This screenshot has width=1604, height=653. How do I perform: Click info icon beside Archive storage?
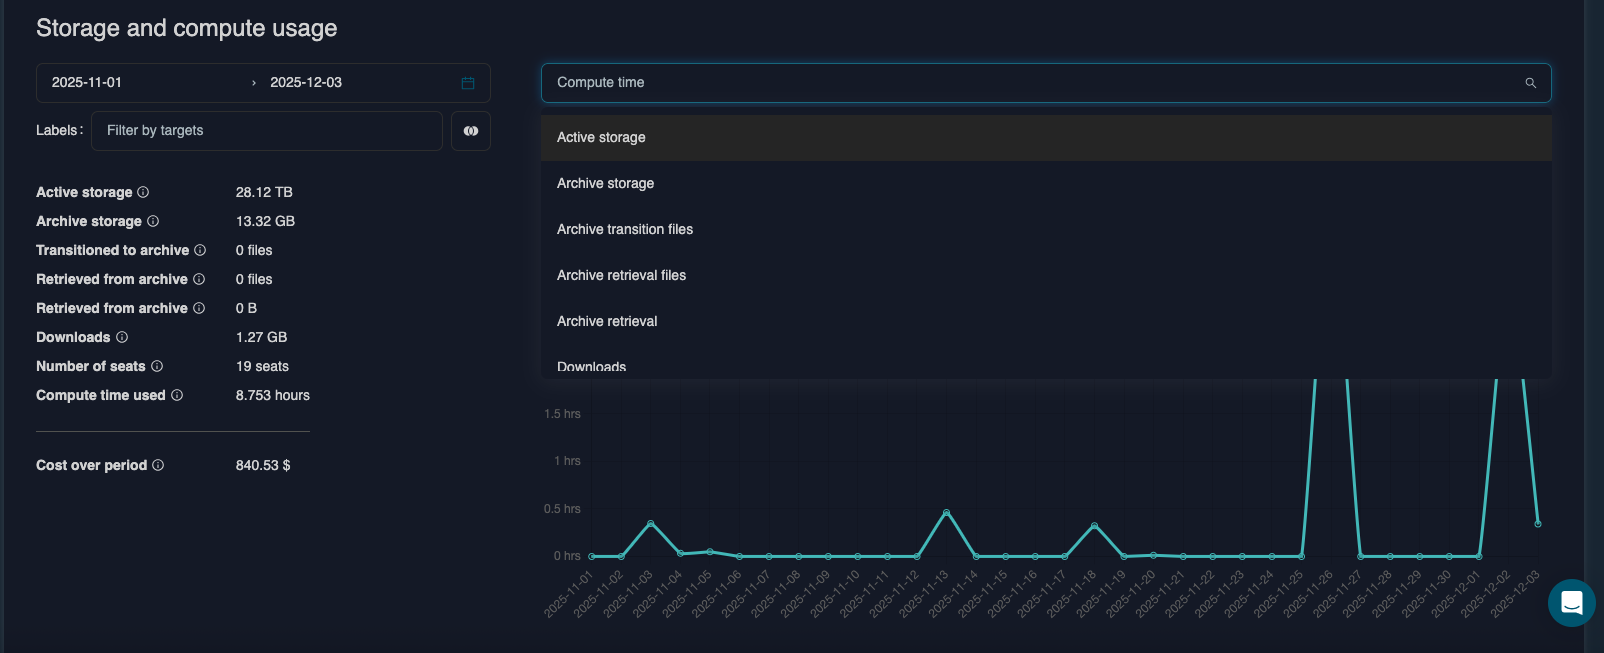(x=153, y=221)
